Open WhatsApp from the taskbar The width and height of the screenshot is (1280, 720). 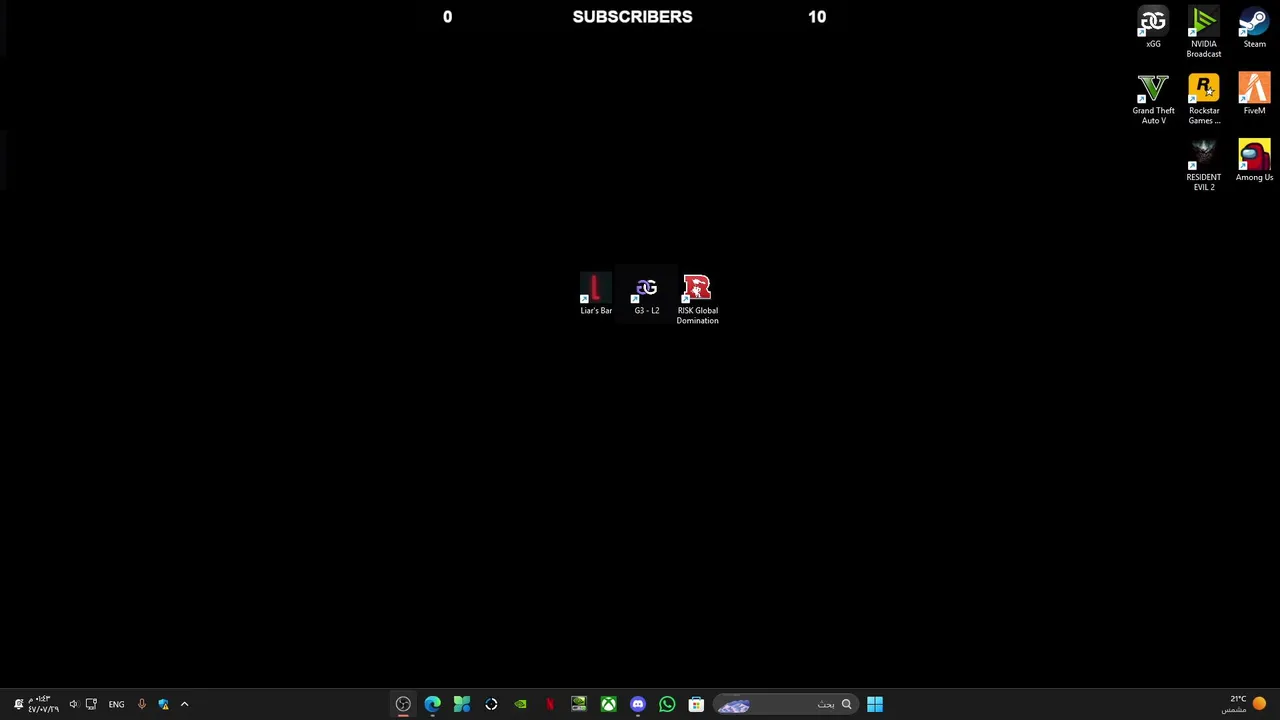click(x=667, y=704)
